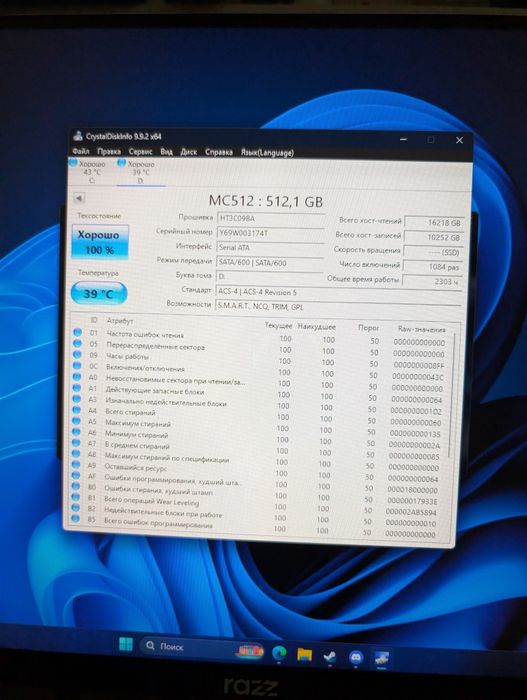
Task: Click the serial number field Y69W003174T
Action: 271,233
